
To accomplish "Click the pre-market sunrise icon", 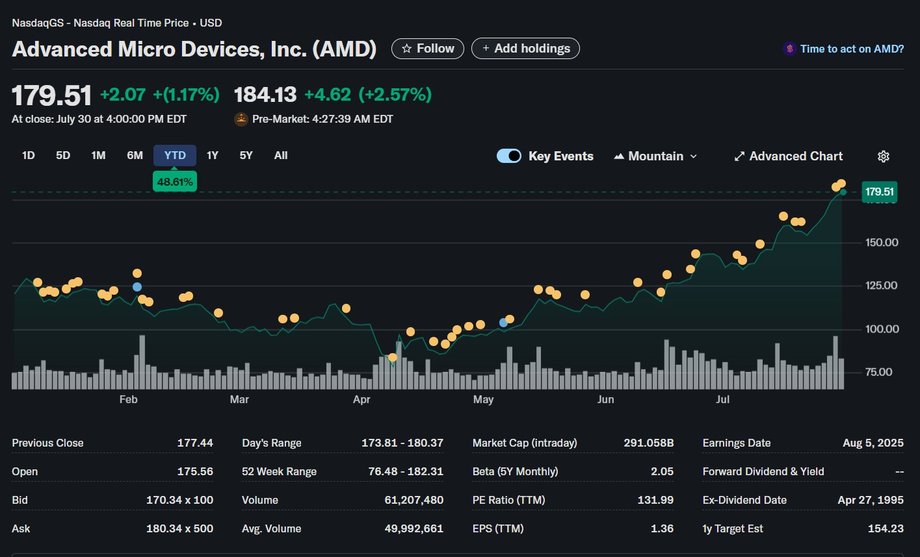I will (241, 119).
